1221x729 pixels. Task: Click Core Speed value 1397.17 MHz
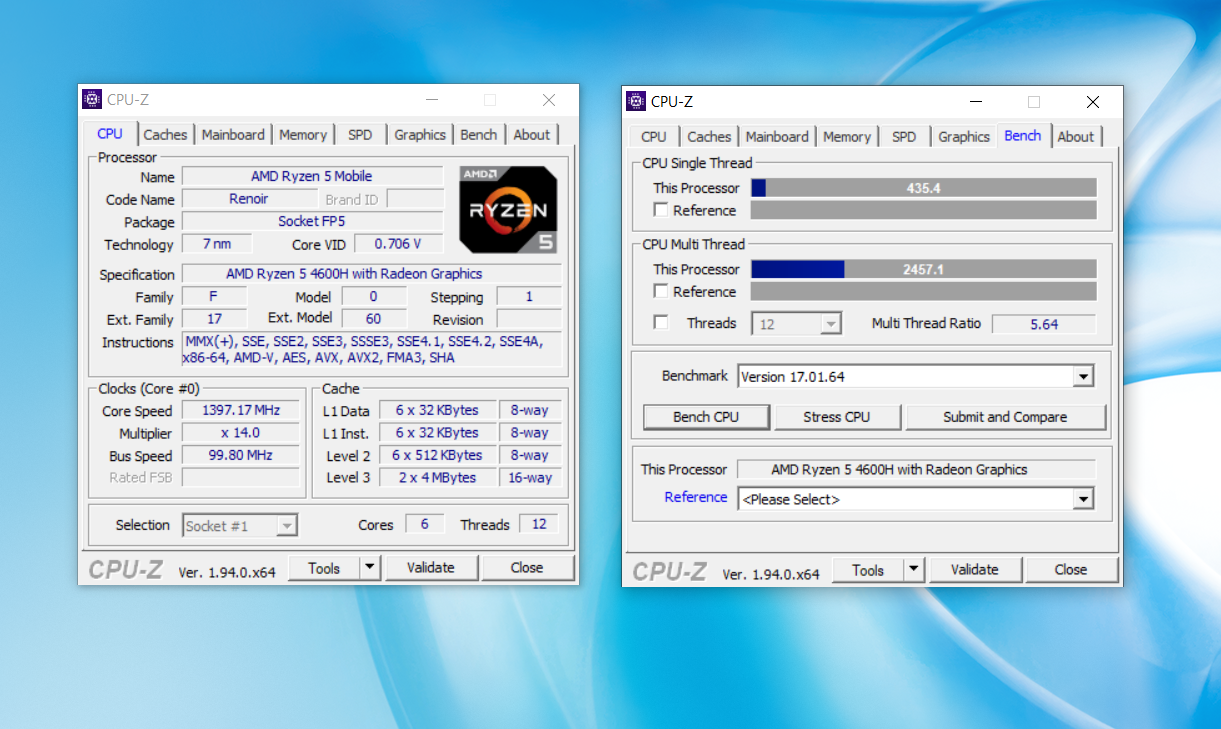pos(240,411)
